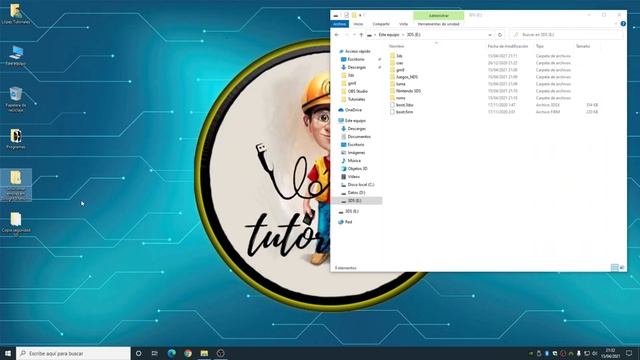The height and width of the screenshot is (360, 640).
Task: Click the Cortana circle on the taskbar
Action: (x=138, y=353)
